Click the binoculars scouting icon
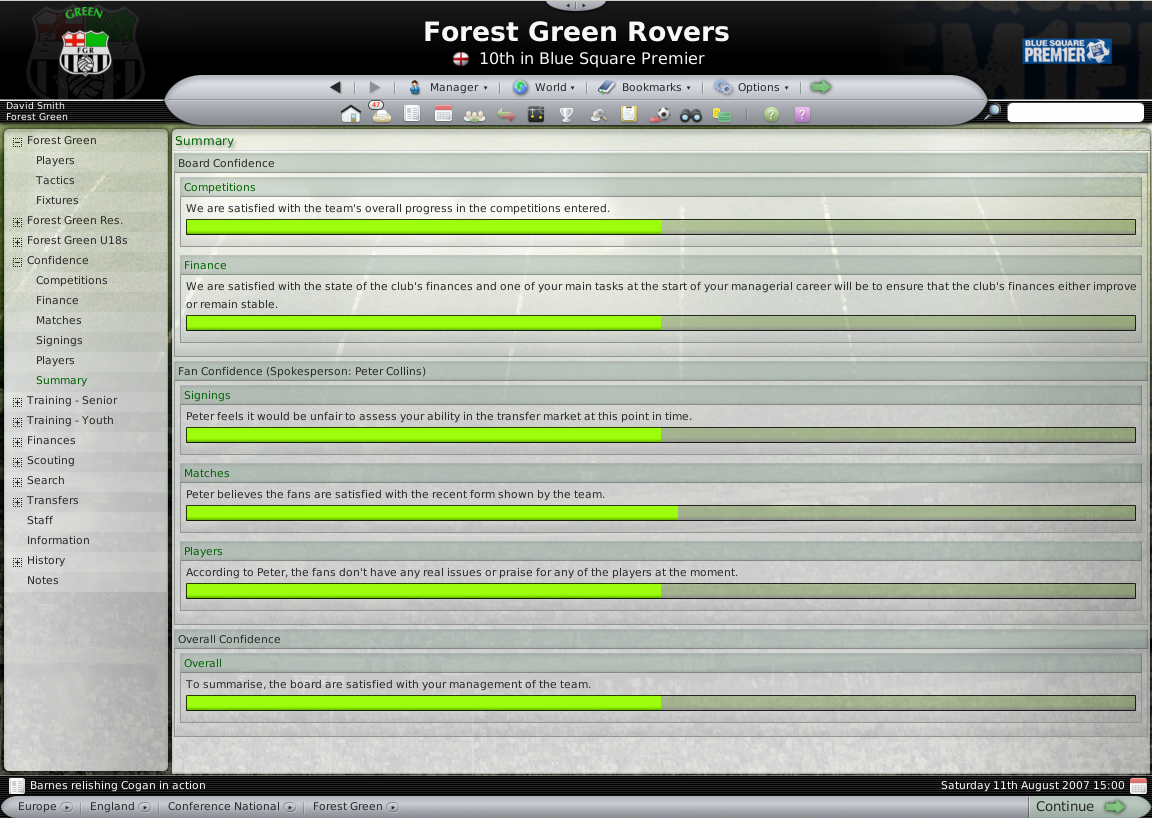1152x818 pixels. 690,114
